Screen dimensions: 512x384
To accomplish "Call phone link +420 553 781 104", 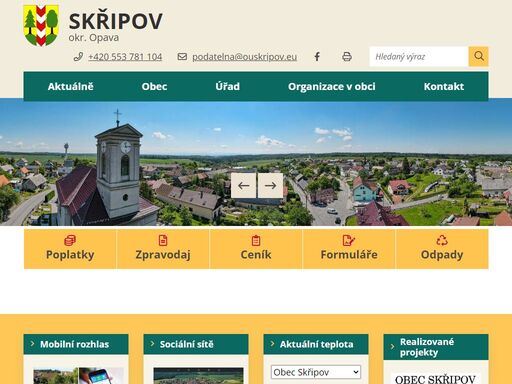I will click(125, 57).
